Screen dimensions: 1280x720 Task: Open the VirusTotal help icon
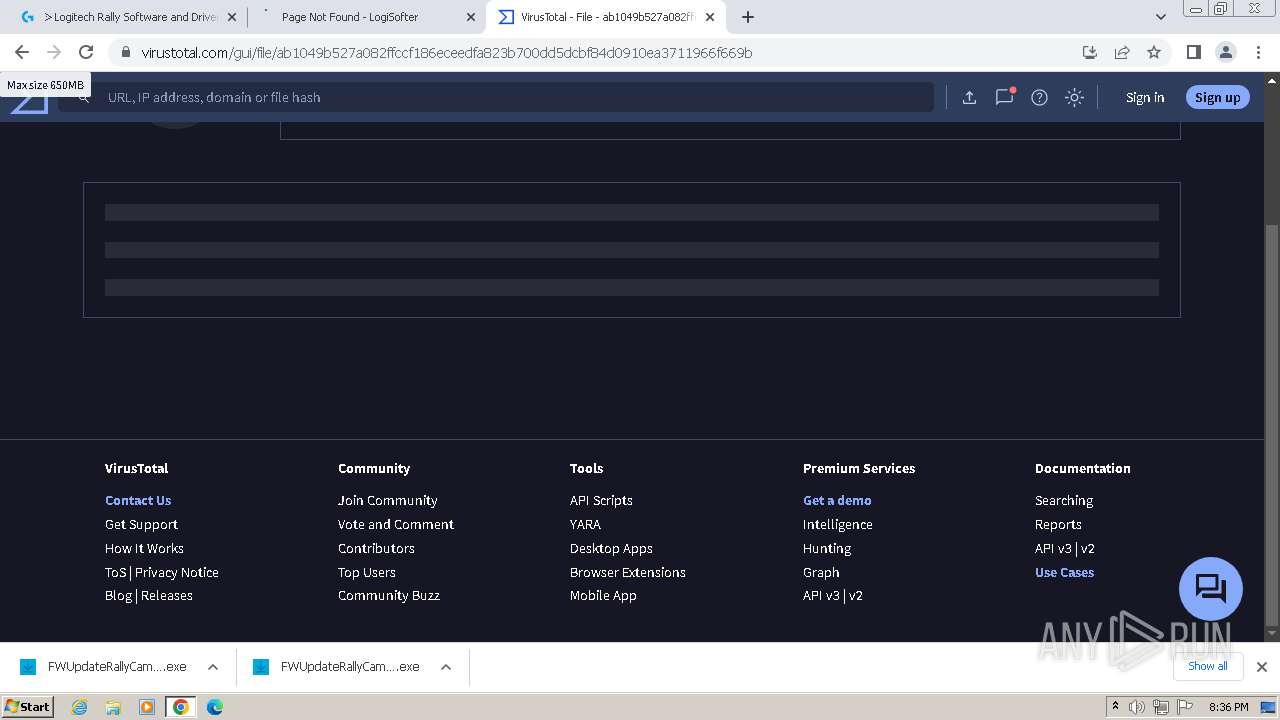[1039, 97]
